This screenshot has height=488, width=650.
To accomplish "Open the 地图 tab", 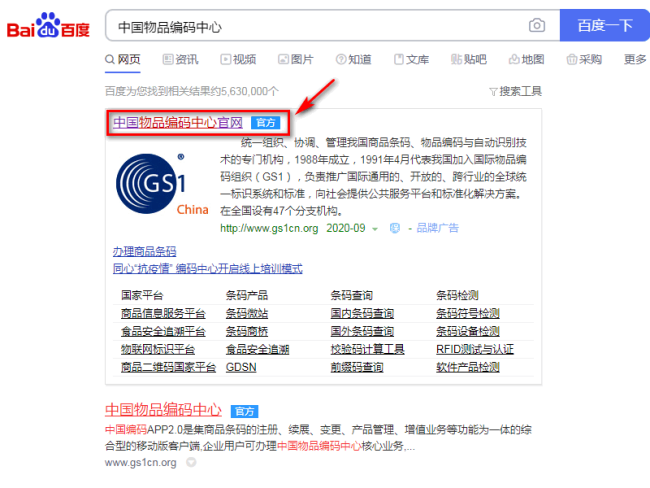I will click(526, 59).
